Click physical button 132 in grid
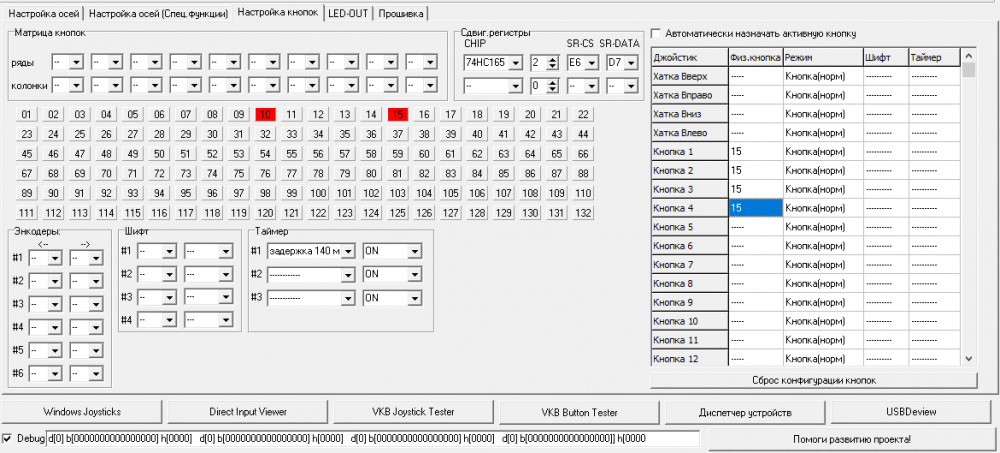The height and width of the screenshot is (453, 1000). pos(583,213)
